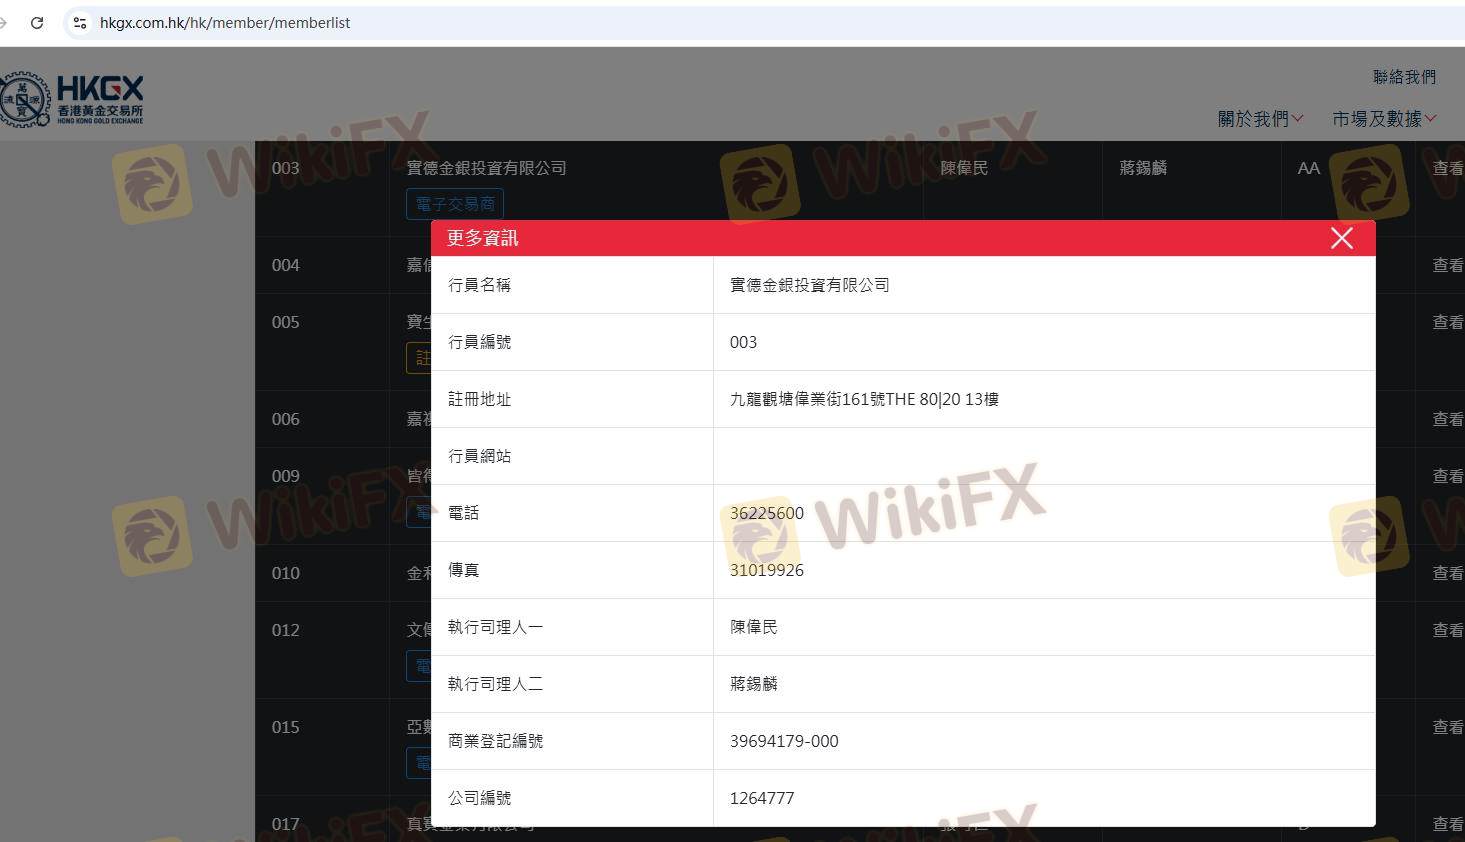
Task: Click the AA grade in row 003
Action: coord(1308,168)
